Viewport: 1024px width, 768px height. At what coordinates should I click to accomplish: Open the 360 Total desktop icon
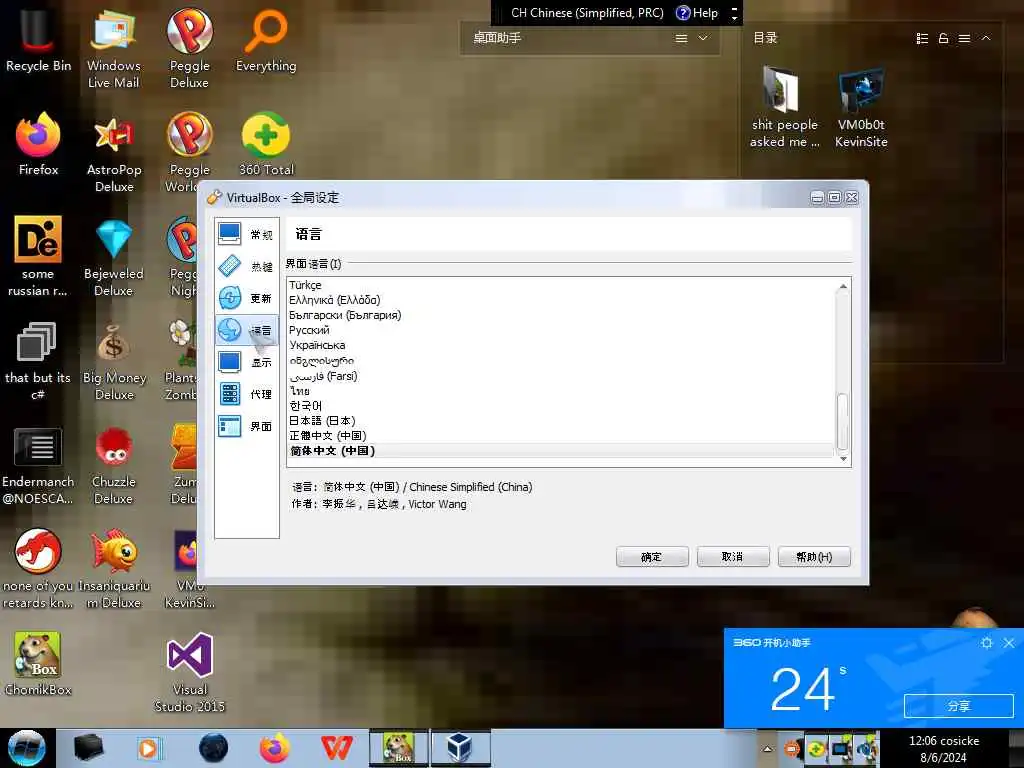[x=266, y=144]
